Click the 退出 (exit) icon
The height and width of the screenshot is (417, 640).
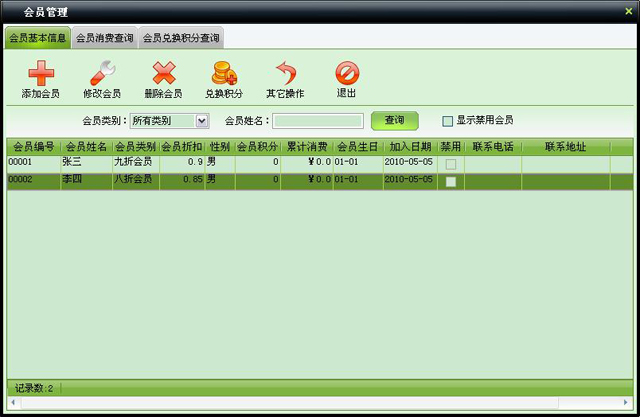click(x=346, y=73)
